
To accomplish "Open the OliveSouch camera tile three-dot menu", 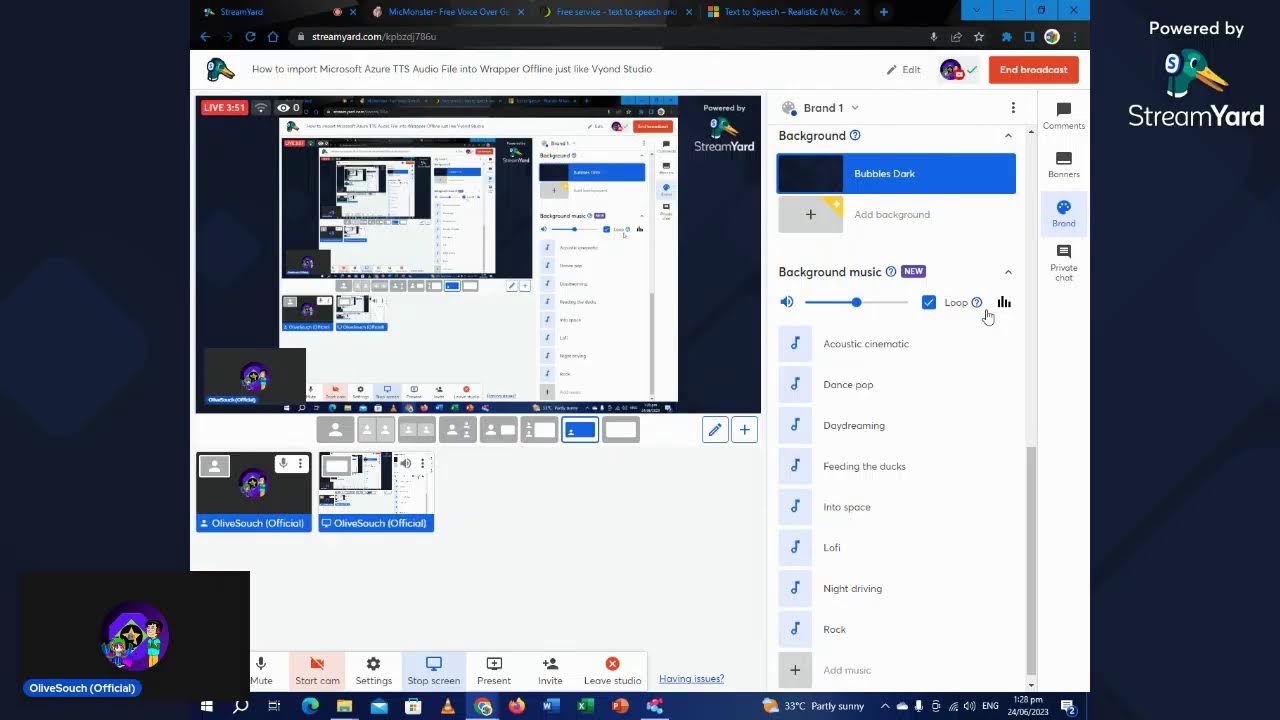I will (300, 464).
